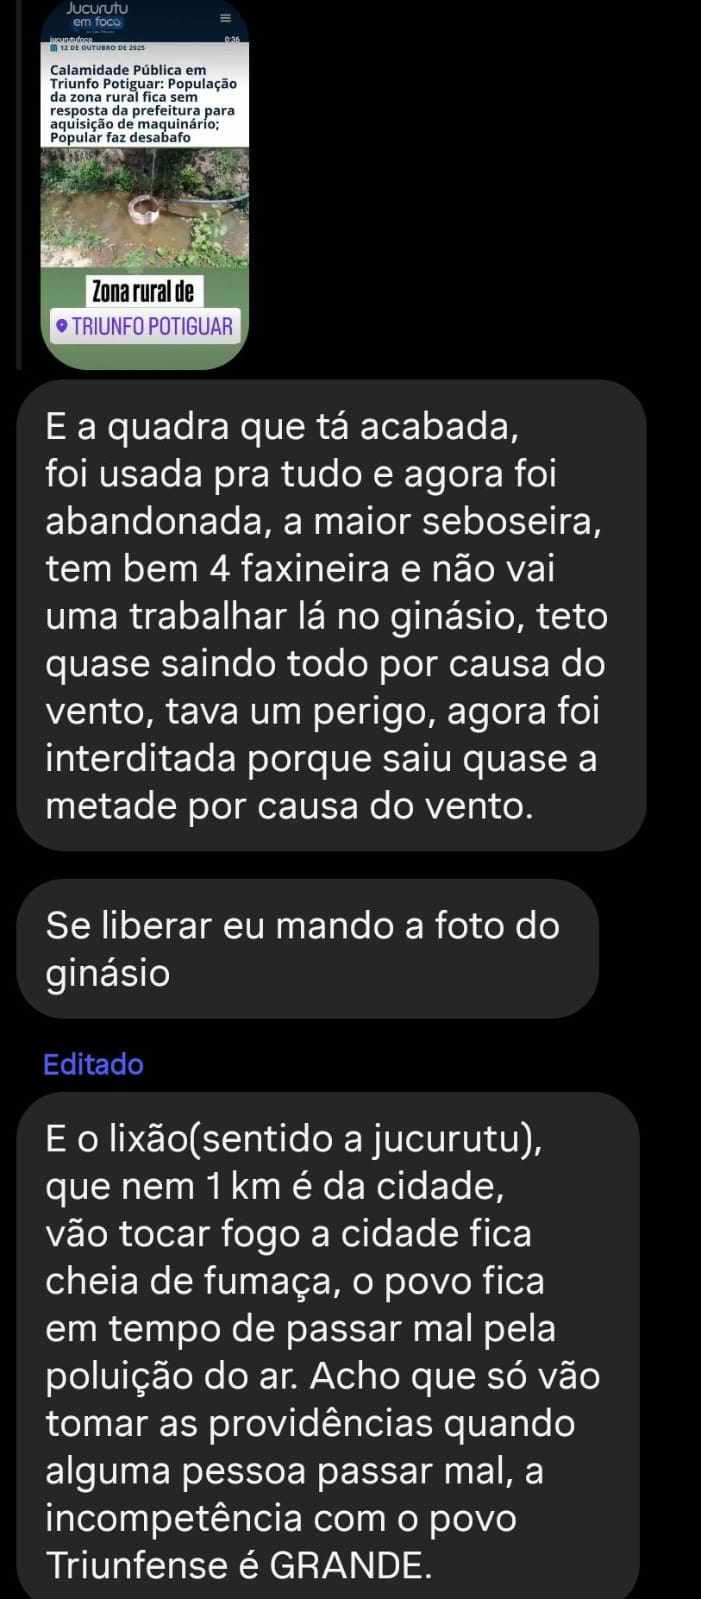Click the Editado label above last message

(x=93, y=1064)
